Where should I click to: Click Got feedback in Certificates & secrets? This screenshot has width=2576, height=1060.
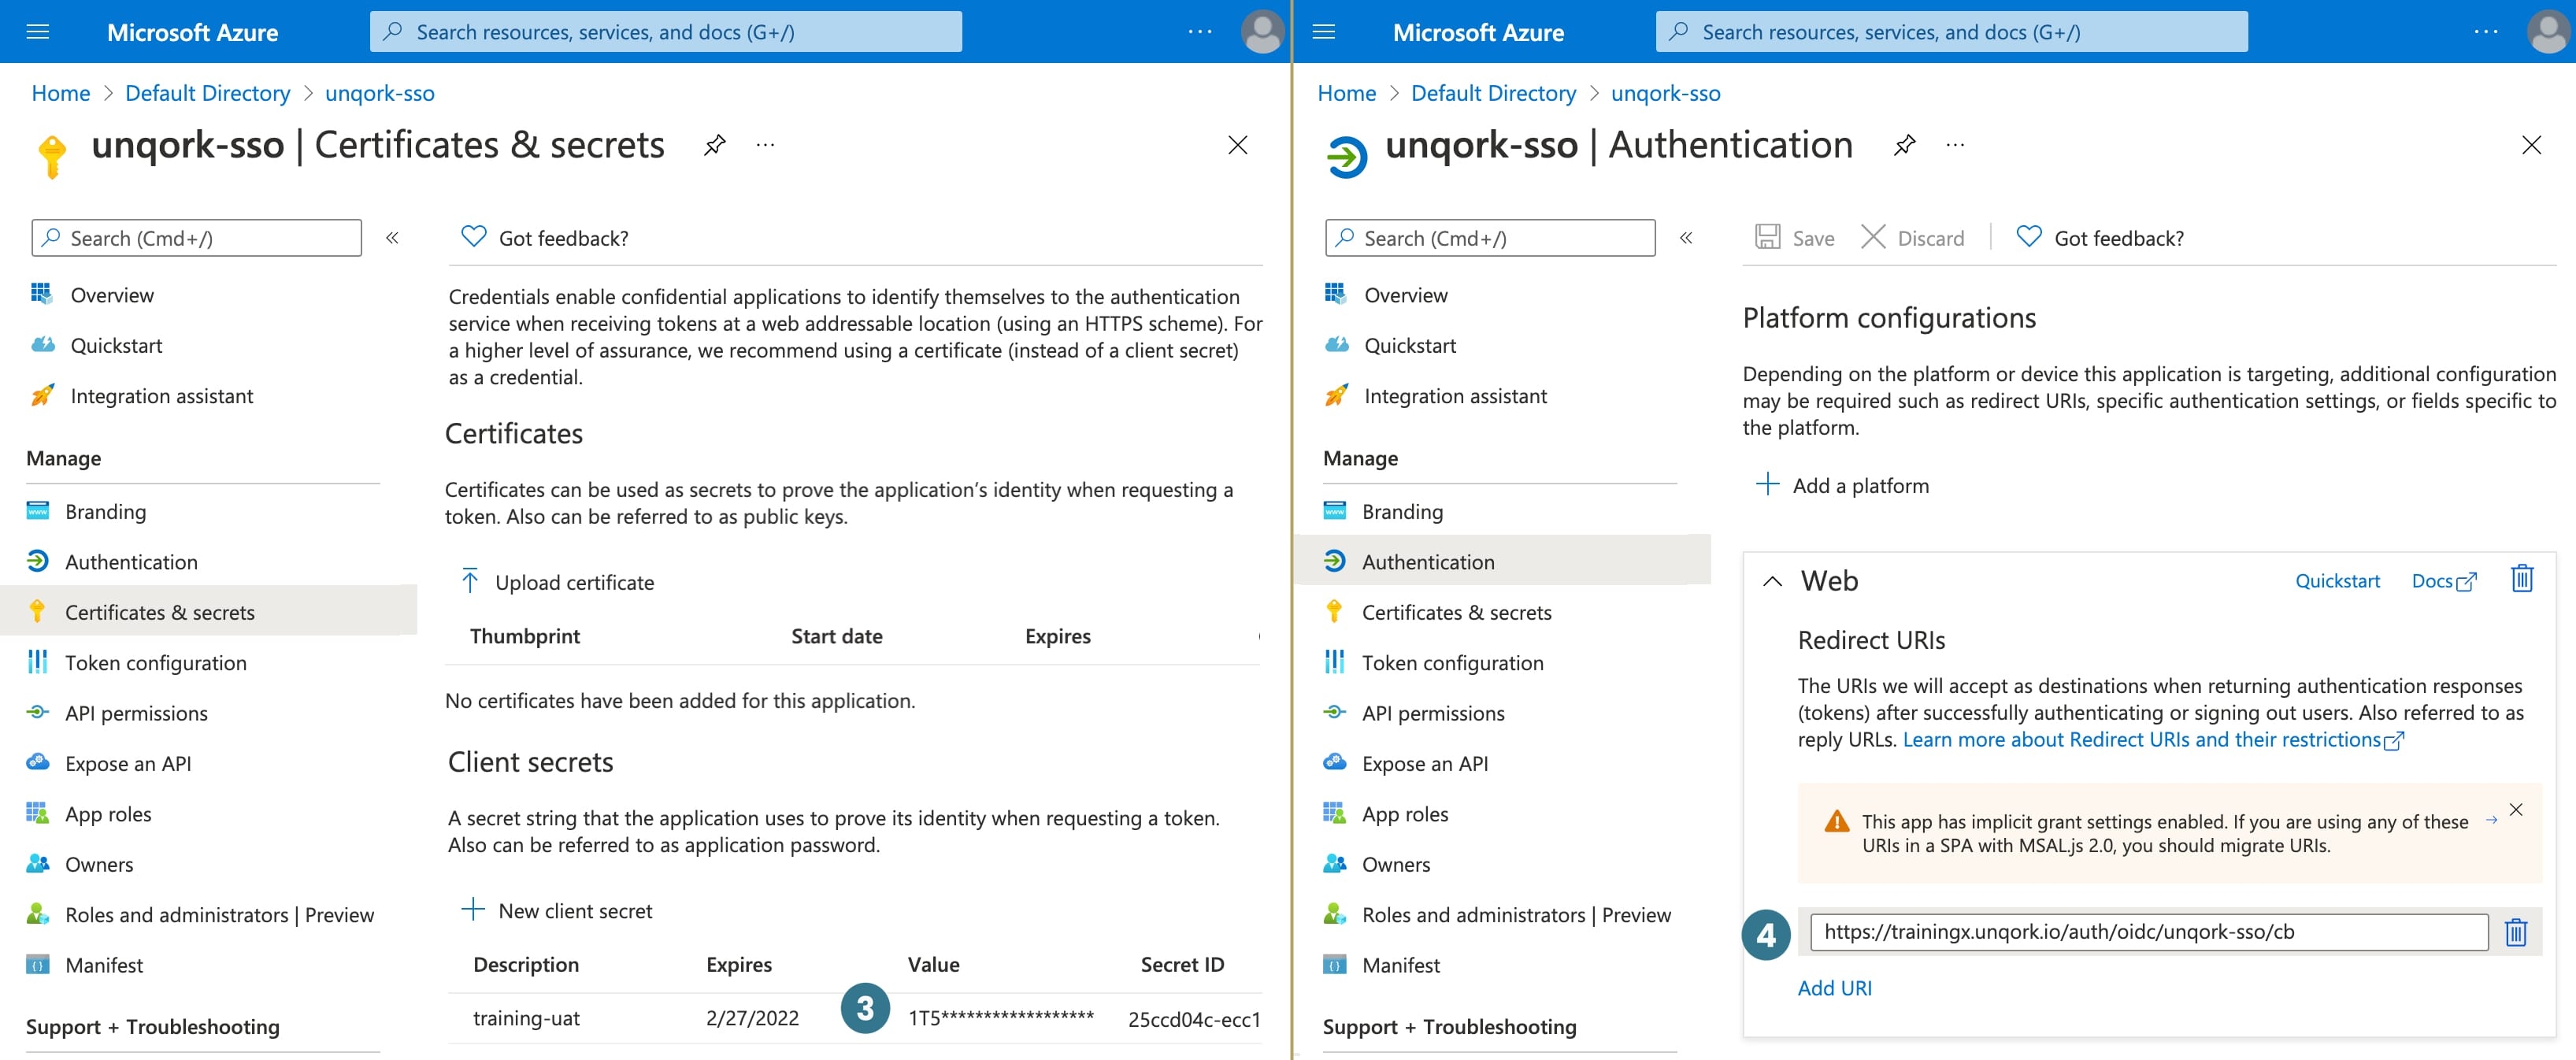[544, 238]
